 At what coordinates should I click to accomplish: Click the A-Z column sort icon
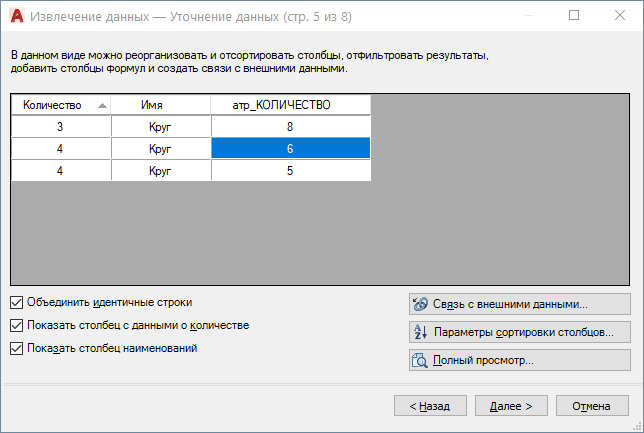click(x=420, y=332)
